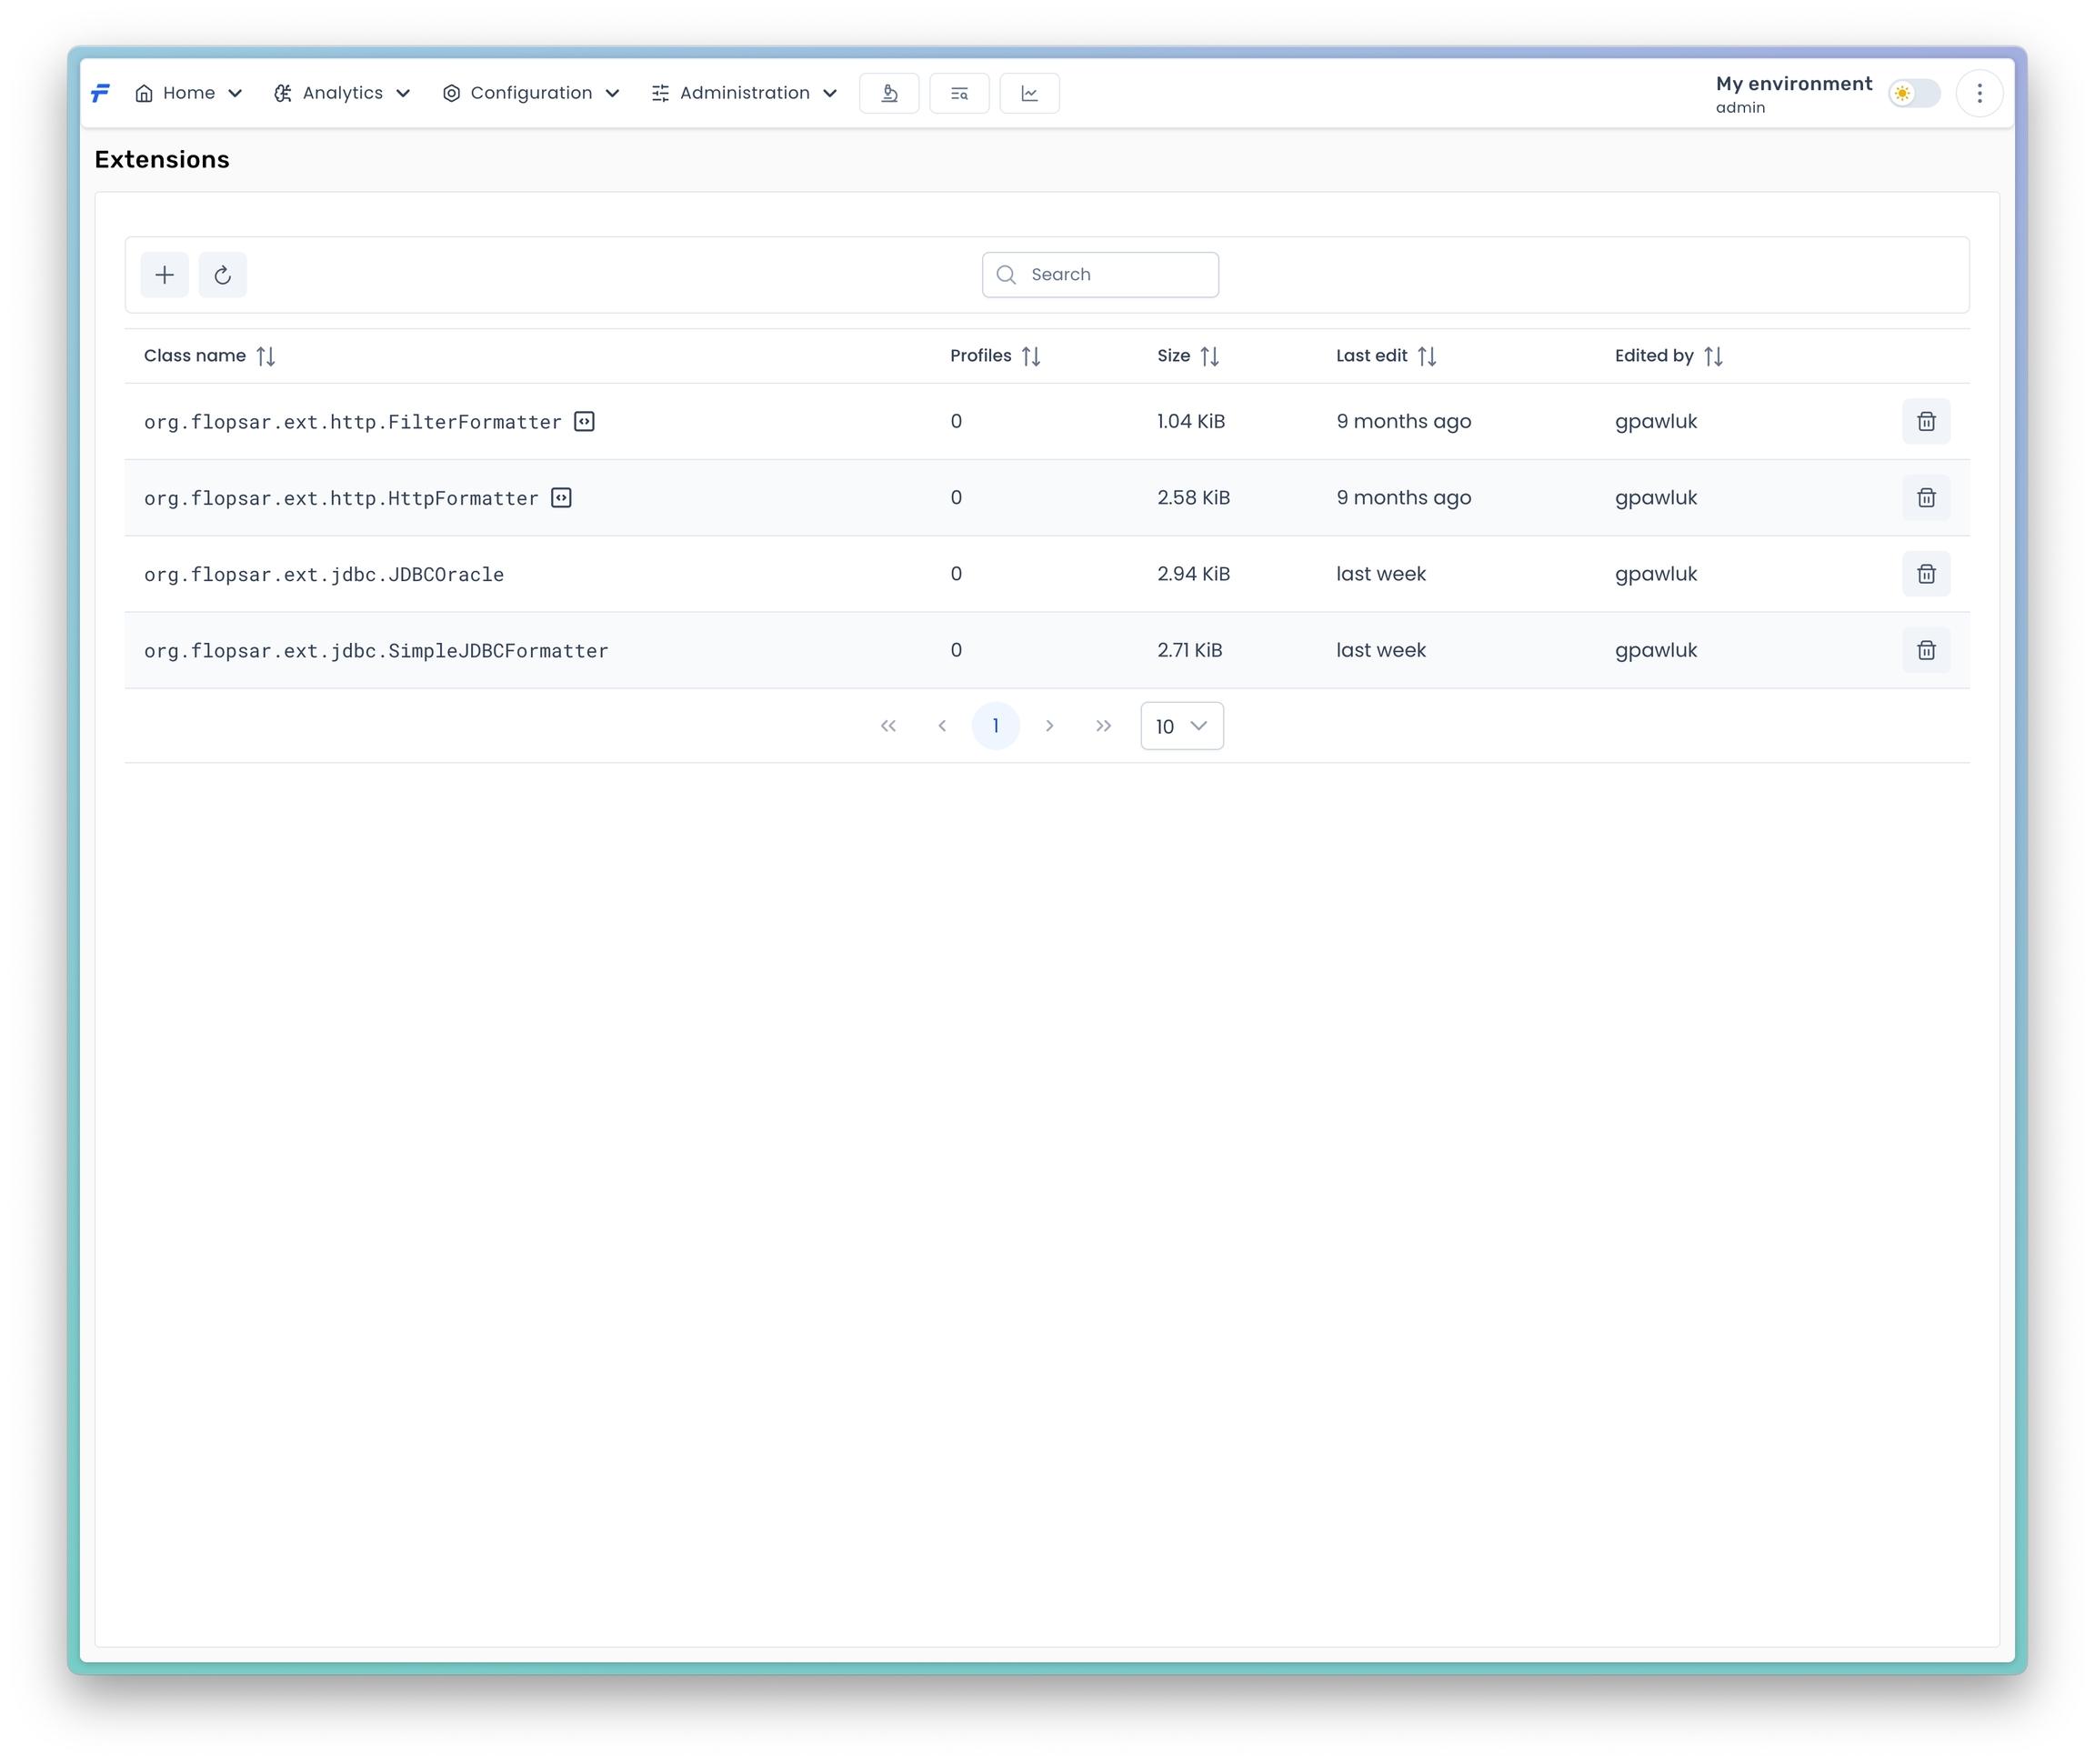
Task: Go to page 1 in pagination
Action: 995,726
